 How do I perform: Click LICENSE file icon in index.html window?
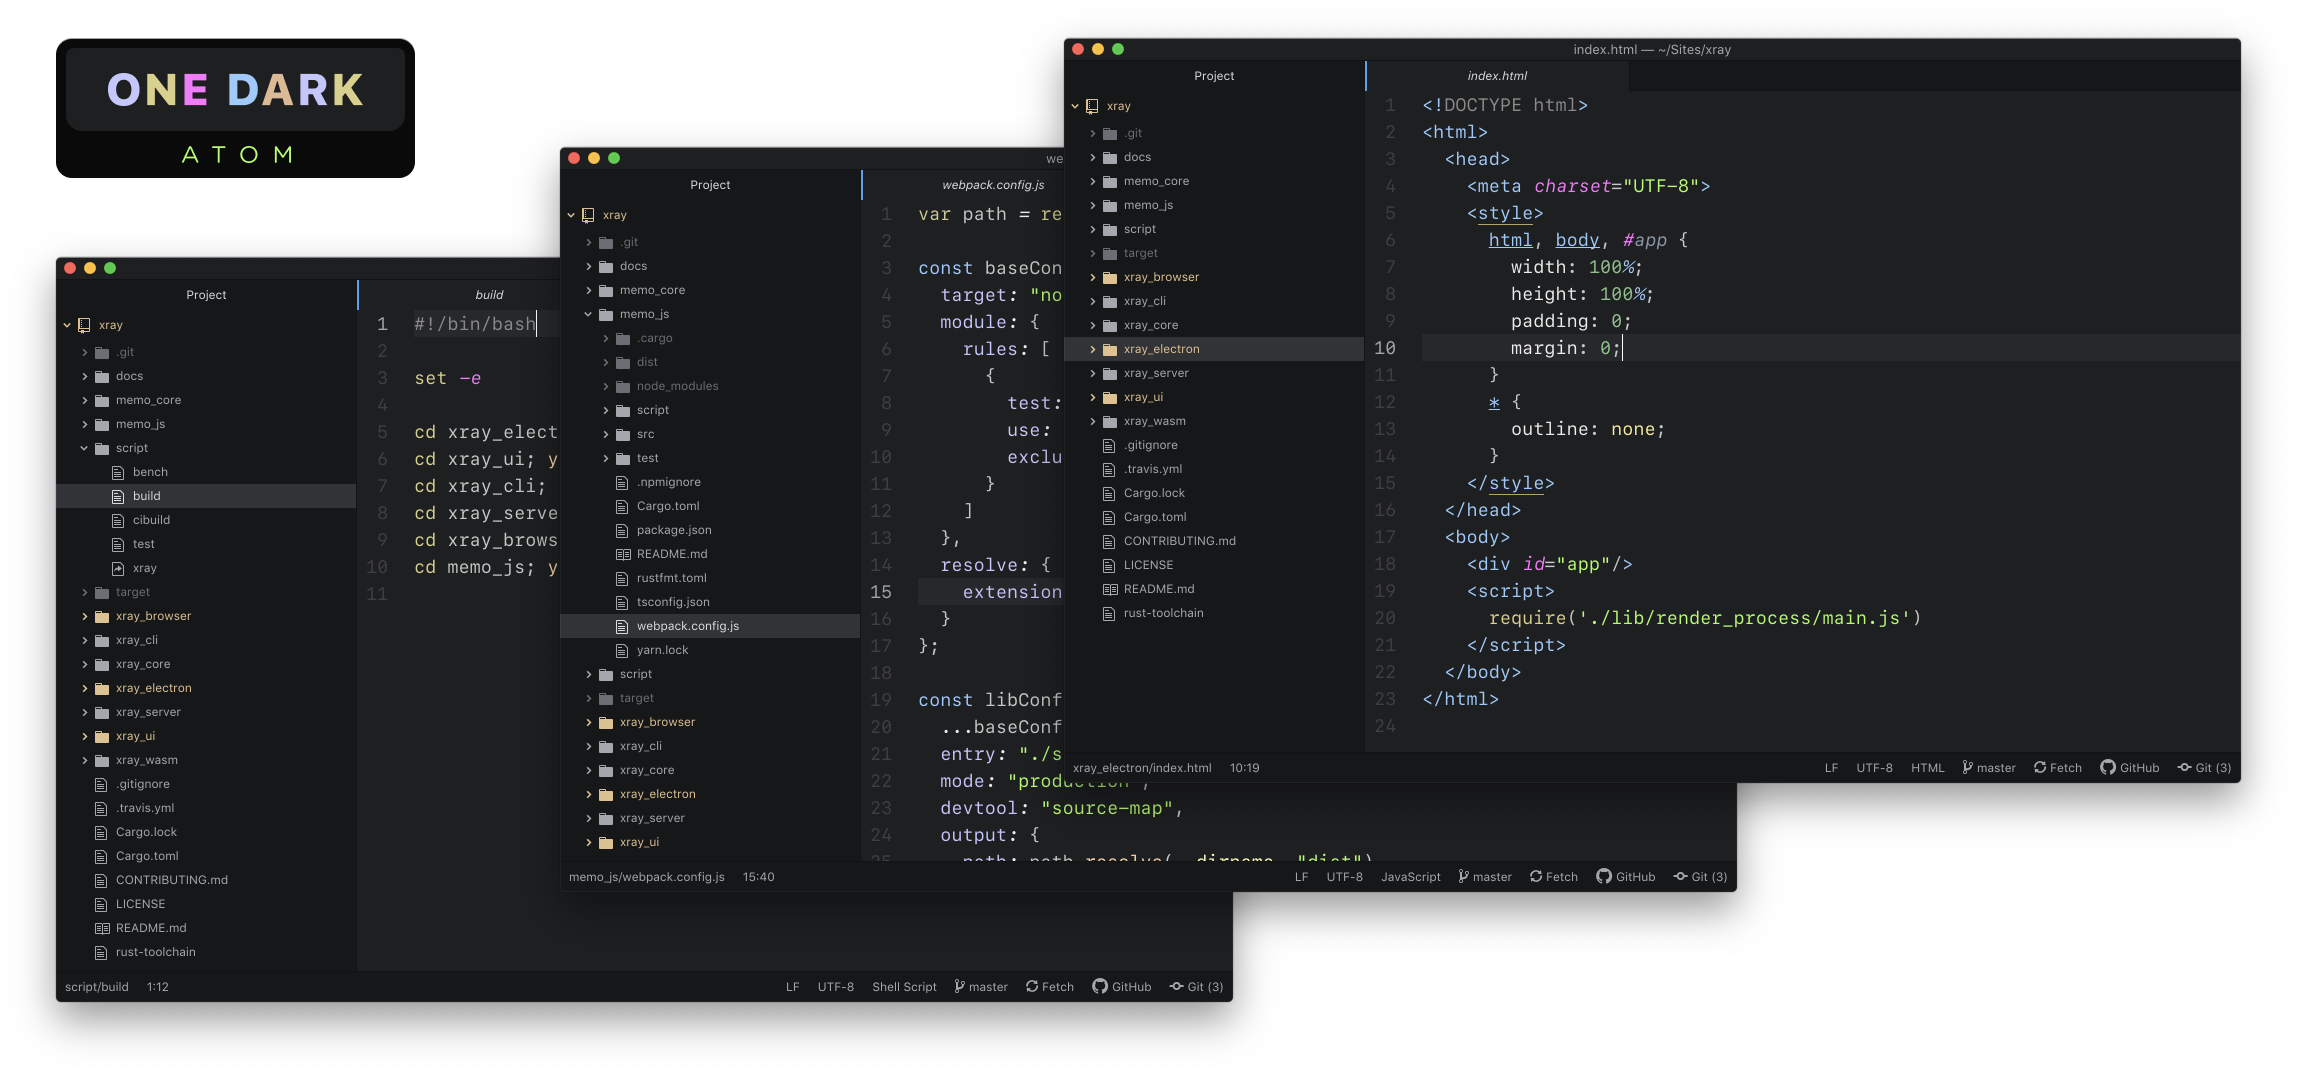pos(1108,565)
